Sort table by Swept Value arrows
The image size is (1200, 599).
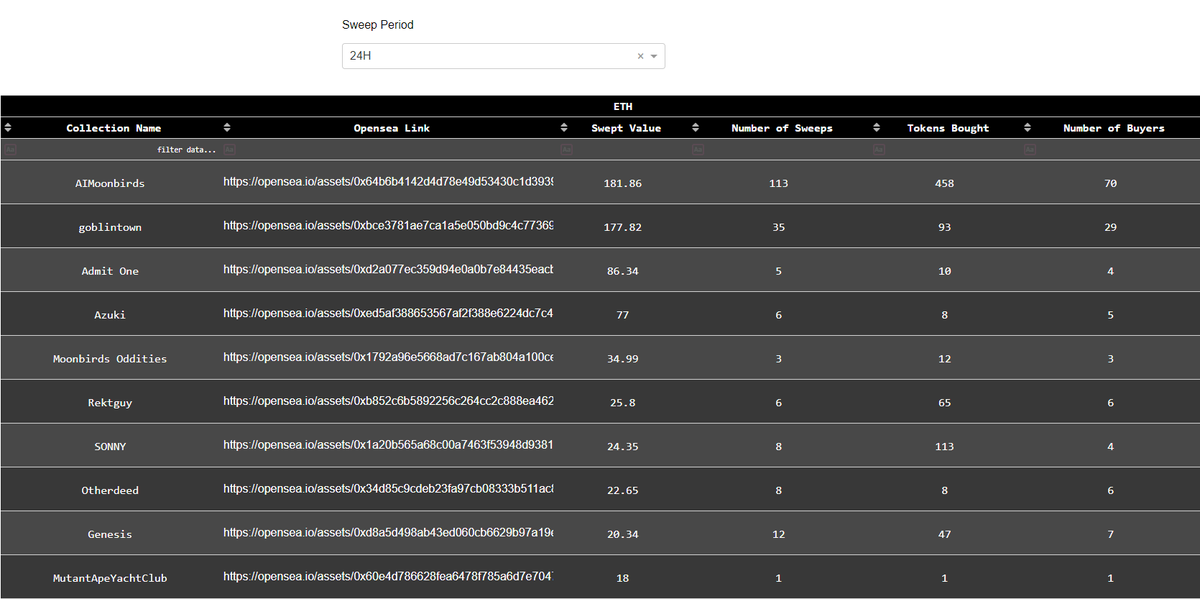564,128
